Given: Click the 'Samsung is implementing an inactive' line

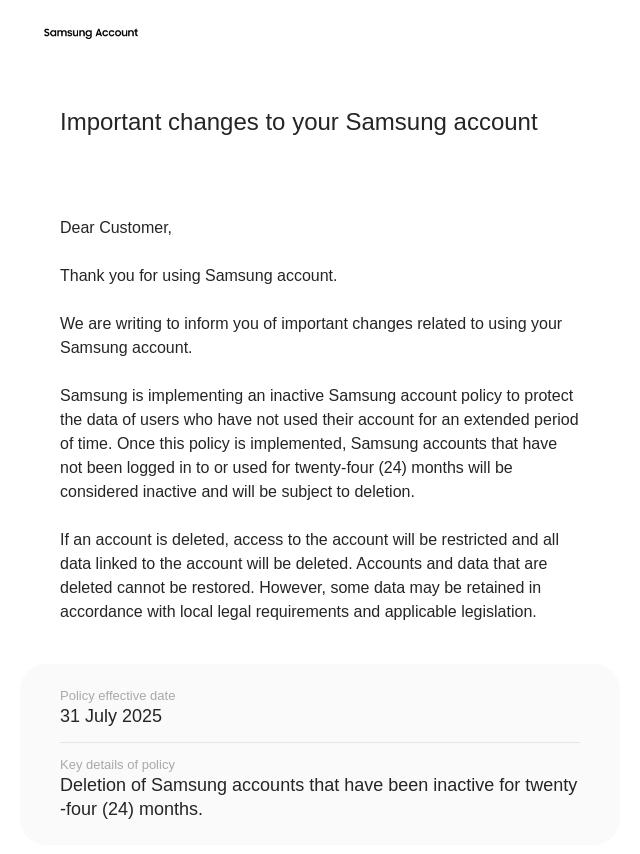Looking at the screenshot, I should 316,395.
